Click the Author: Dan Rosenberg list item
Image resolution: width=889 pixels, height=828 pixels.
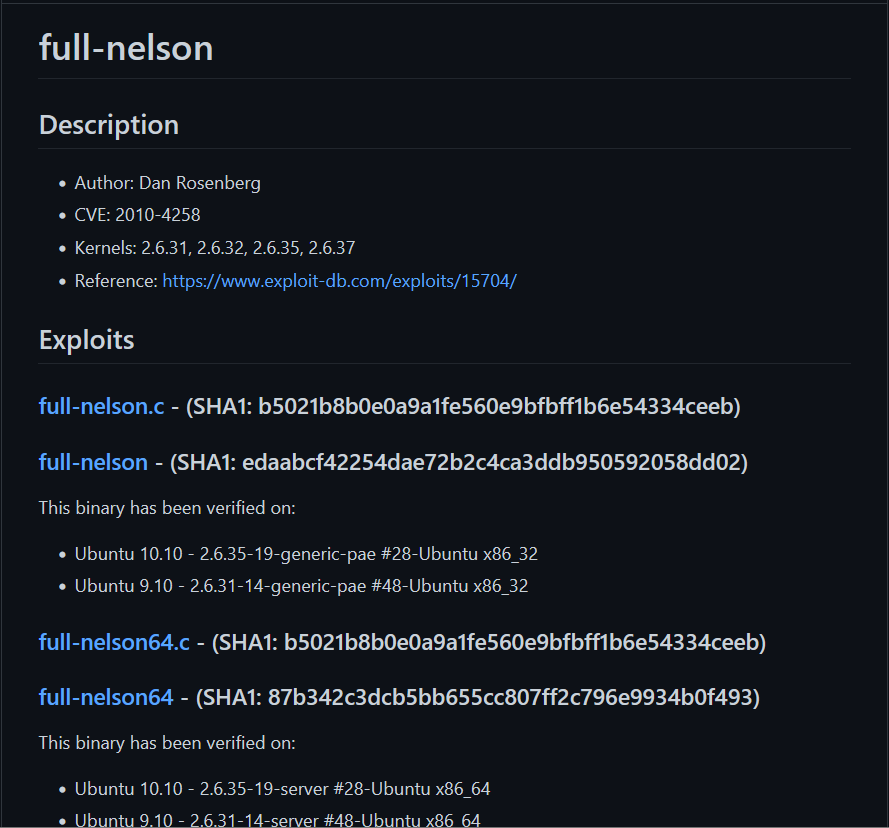coord(167,183)
